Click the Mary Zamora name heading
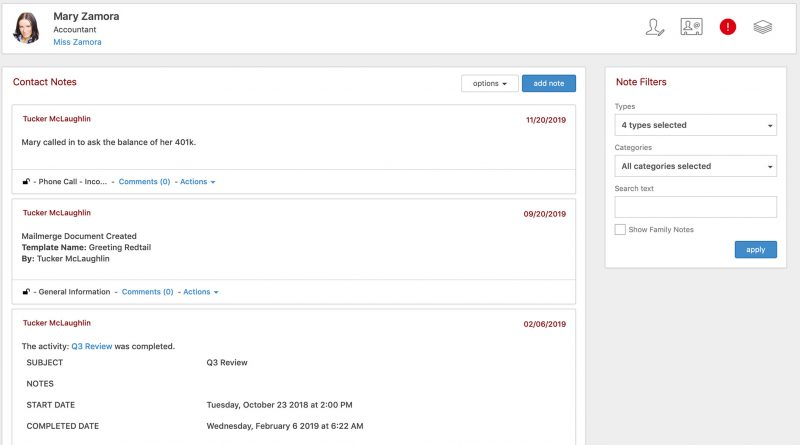Screen dimensions: 800x445 (86, 16)
